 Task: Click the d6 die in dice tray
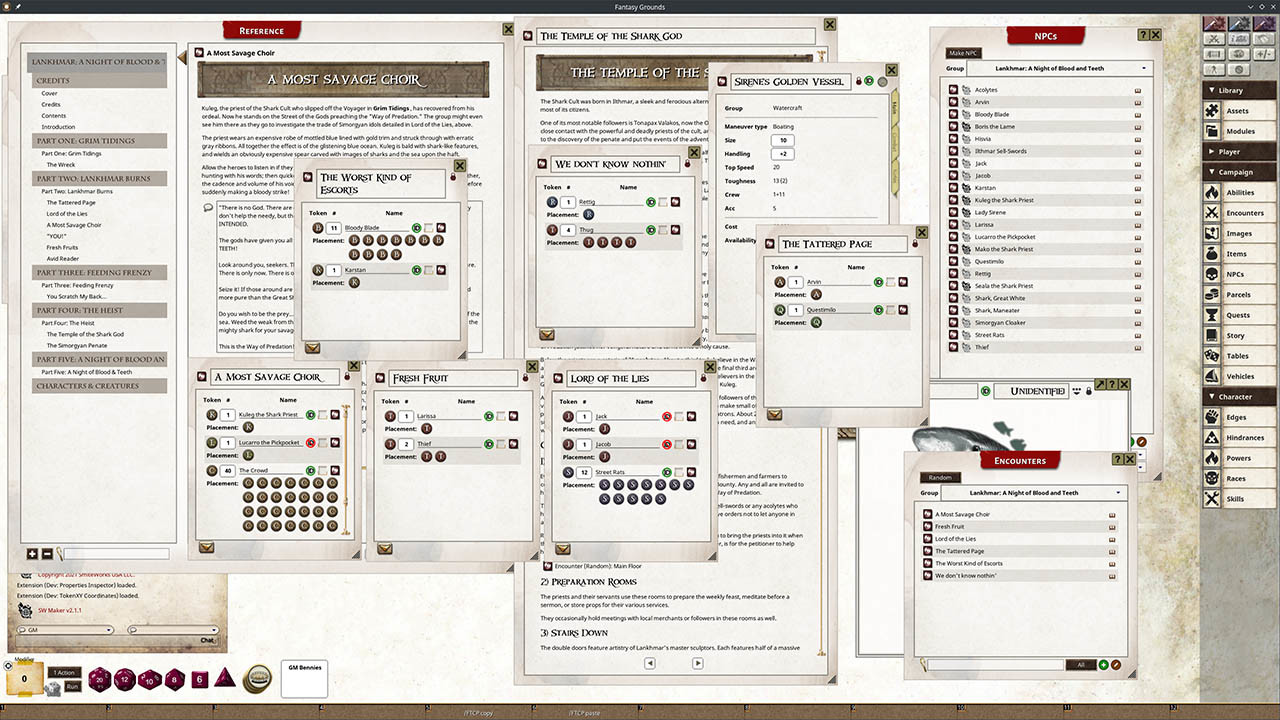coord(200,679)
